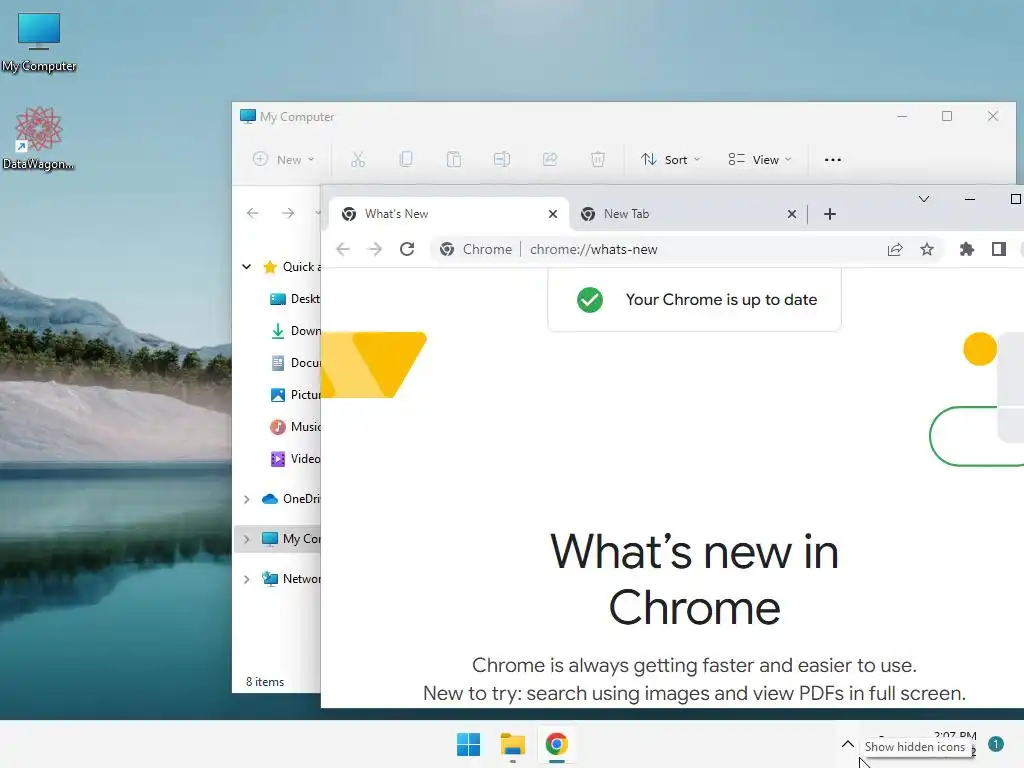Click the '8 items' status bar text
The width and height of the screenshot is (1024, 768).
click(264, 682)
